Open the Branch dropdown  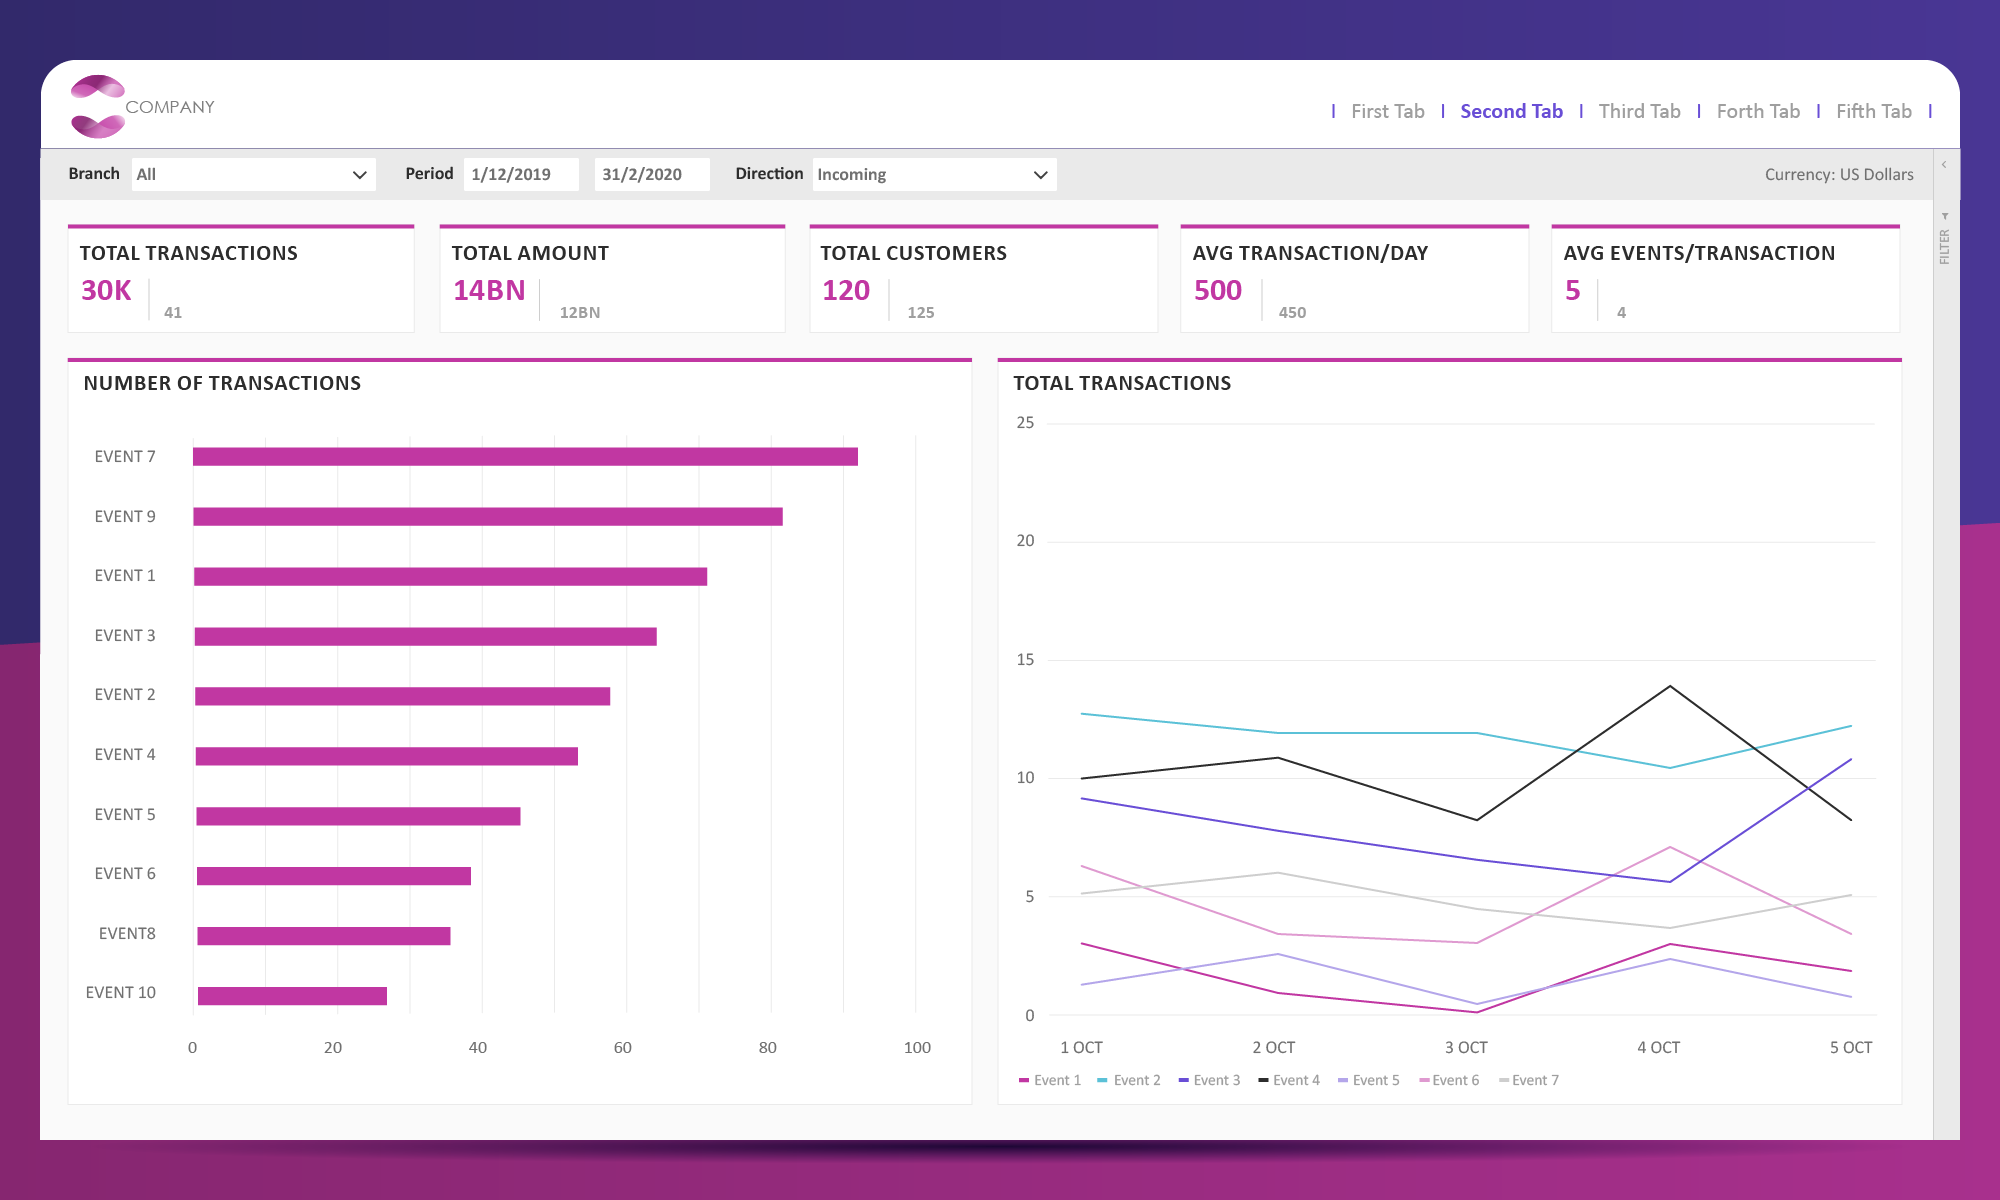254,174
